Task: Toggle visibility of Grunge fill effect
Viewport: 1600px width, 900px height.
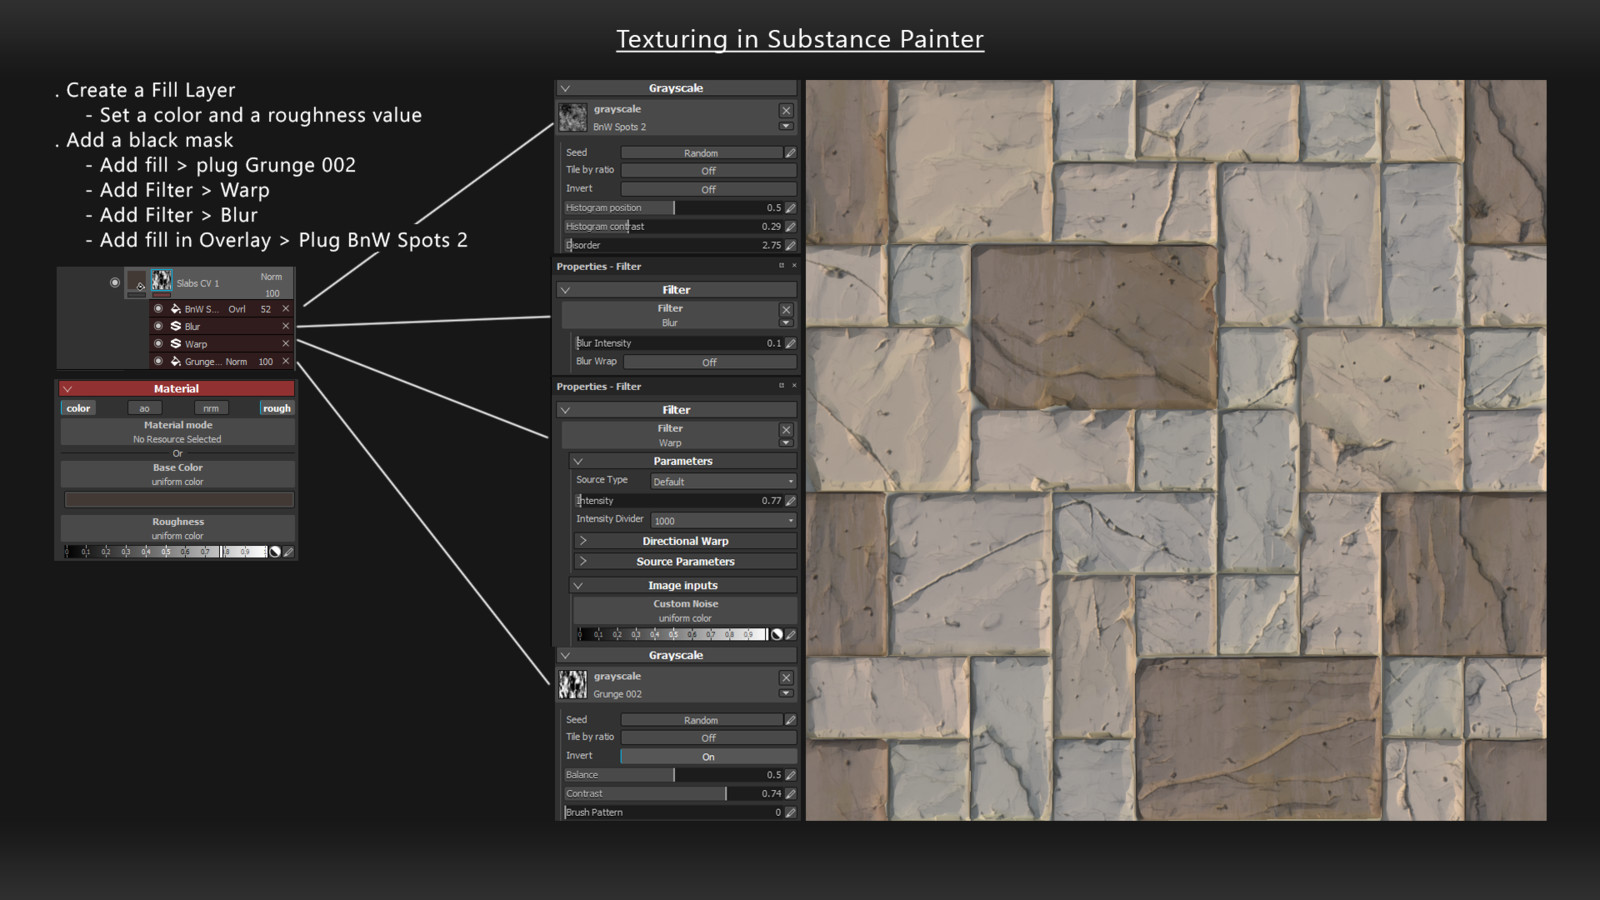Action: (158, 361)
